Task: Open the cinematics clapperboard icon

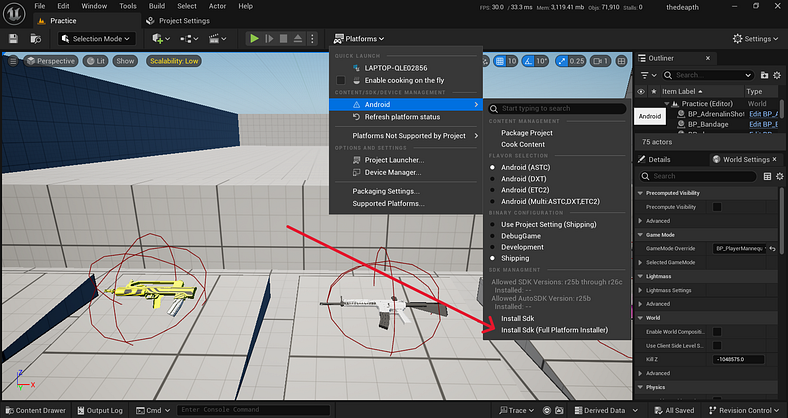Action: [217, 39]
